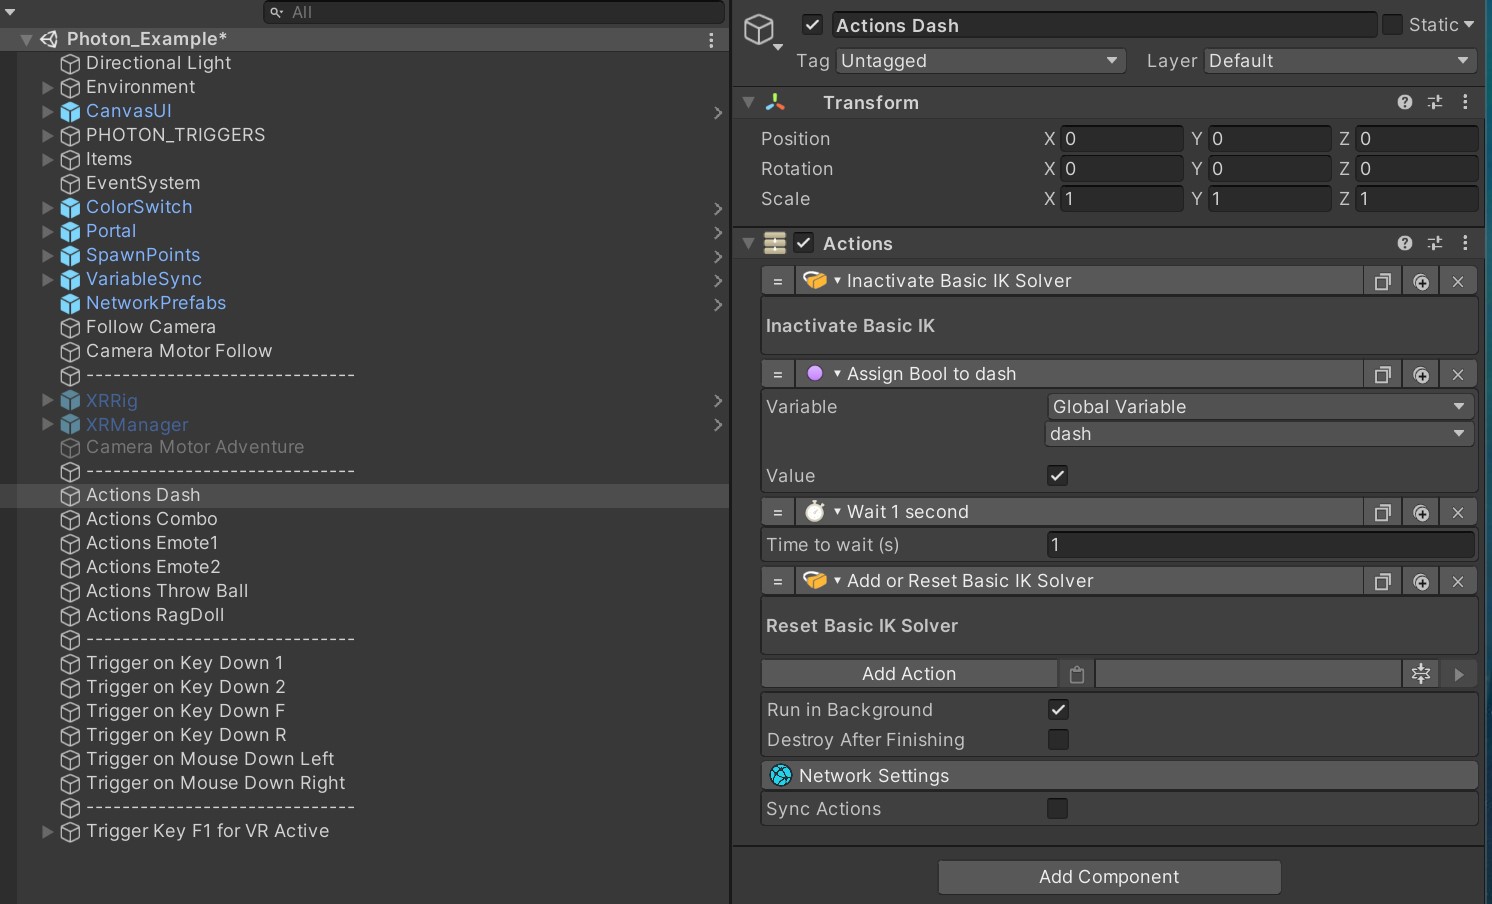This screenshot has width=1492, height=904.
Task: Select Actions Throw Ball in the hierarchy
Action: point(166,591)
